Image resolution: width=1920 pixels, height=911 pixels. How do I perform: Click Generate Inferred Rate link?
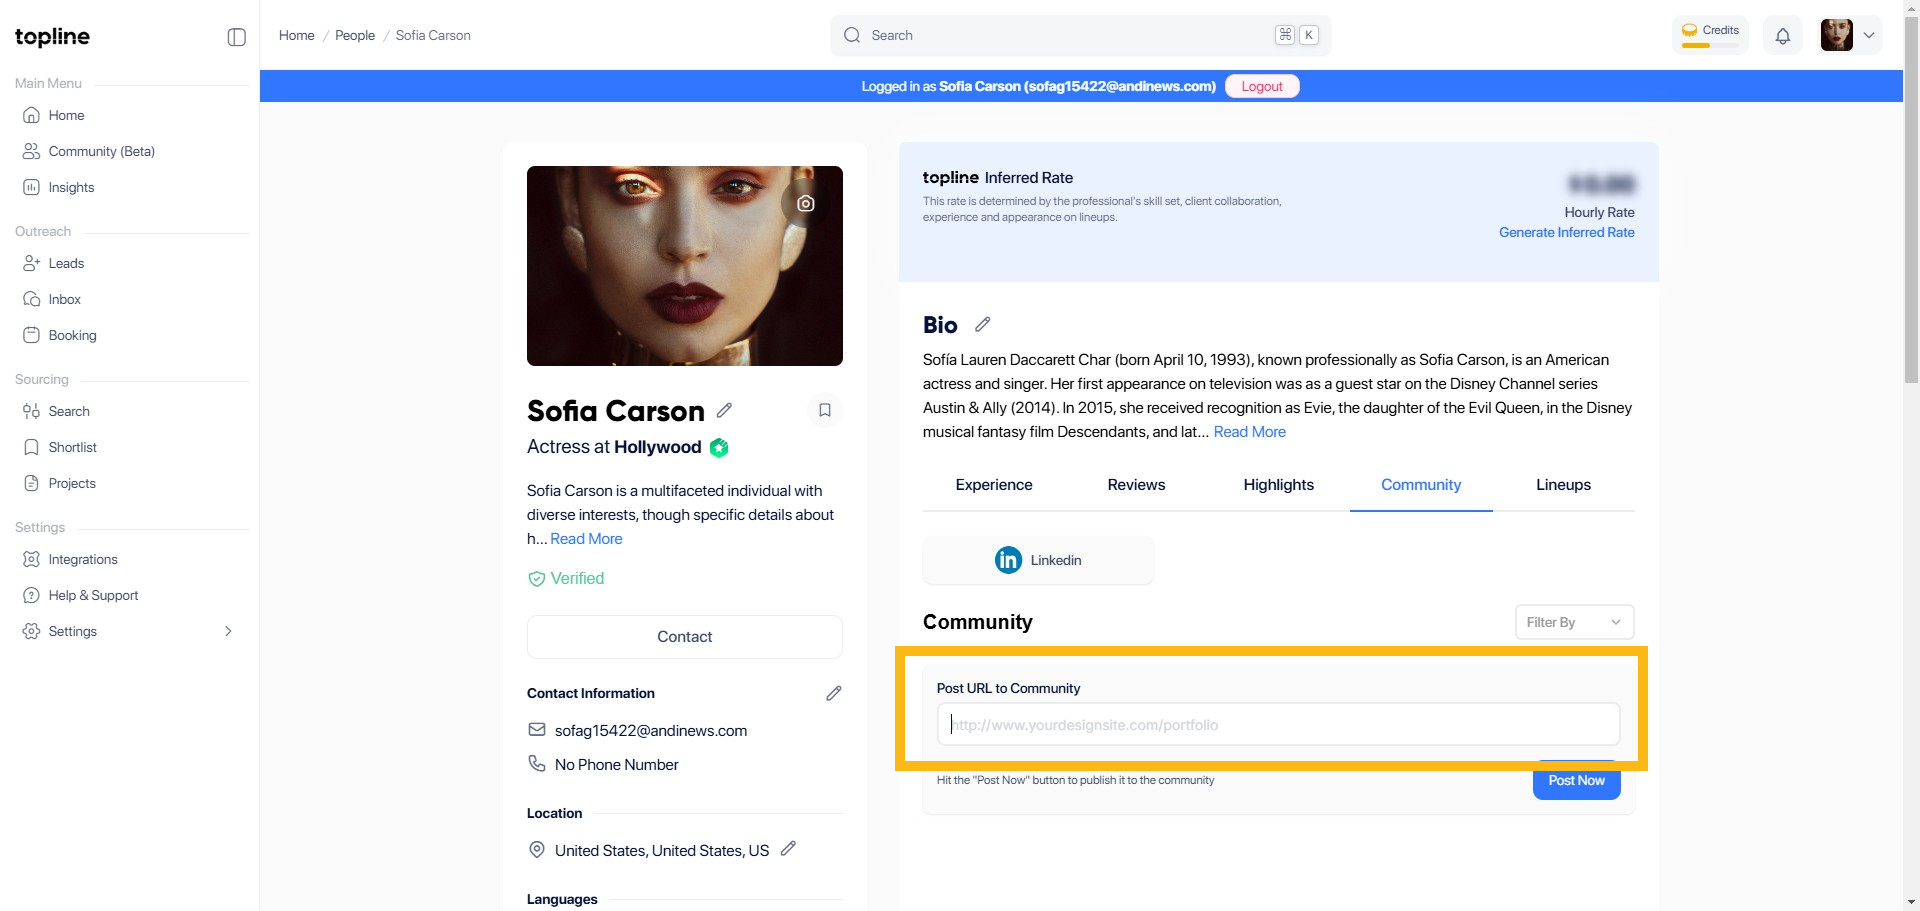coord(1566,233)
